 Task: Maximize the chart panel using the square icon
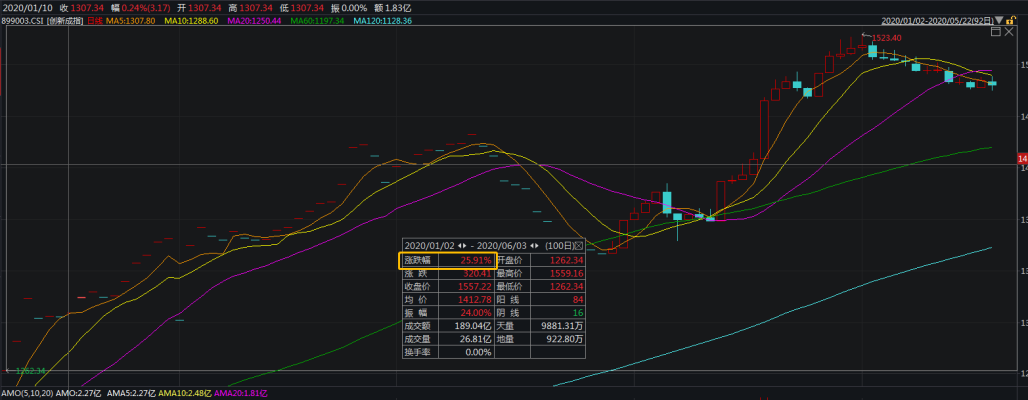click(x=995, y=32)
